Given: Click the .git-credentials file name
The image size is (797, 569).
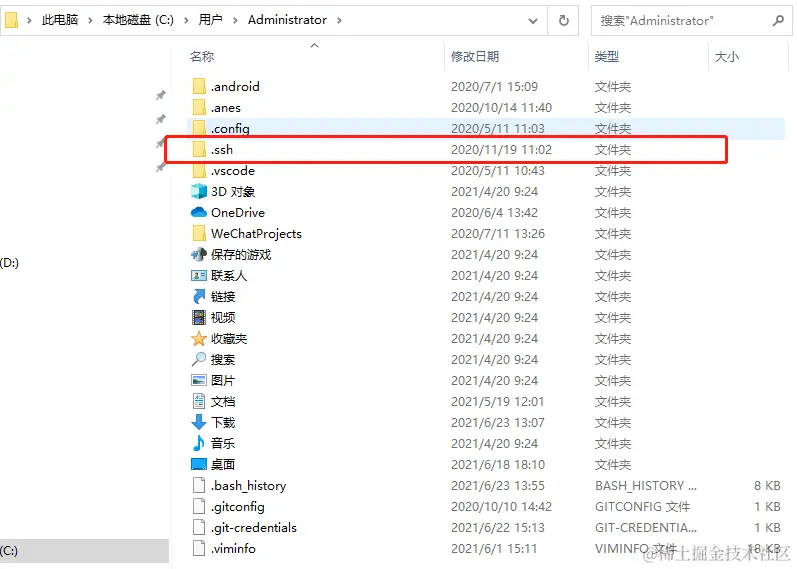Looking at the screenshot, I should (254, 528).
